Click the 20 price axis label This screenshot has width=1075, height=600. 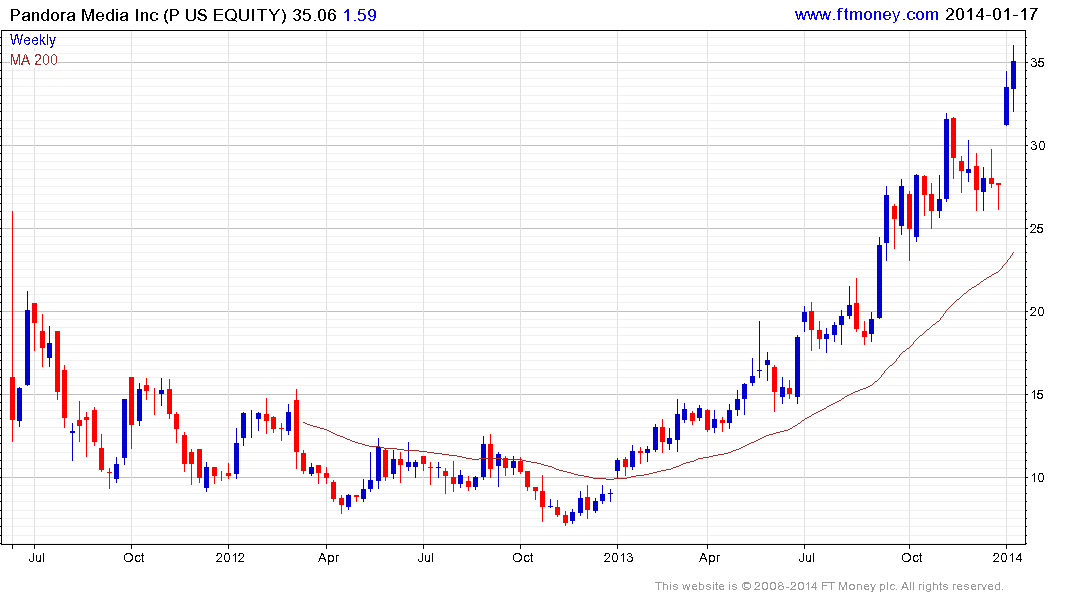click(x=1039, y=312)
